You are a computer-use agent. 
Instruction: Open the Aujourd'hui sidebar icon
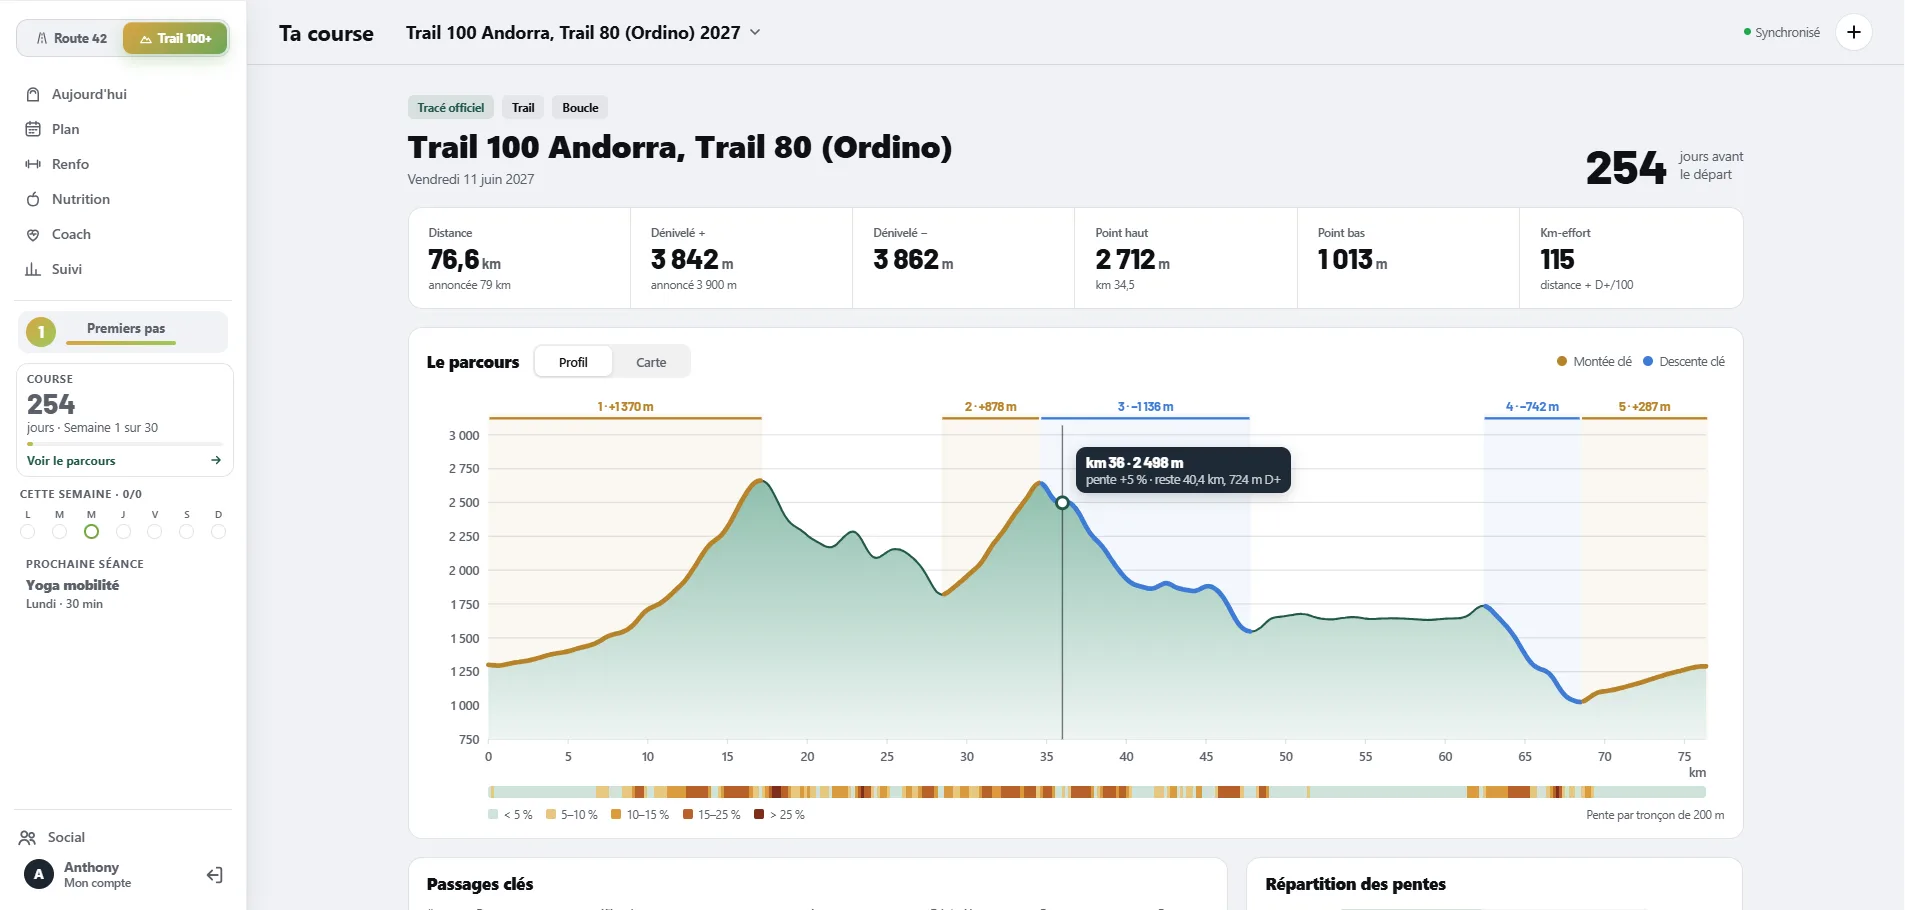33,94
